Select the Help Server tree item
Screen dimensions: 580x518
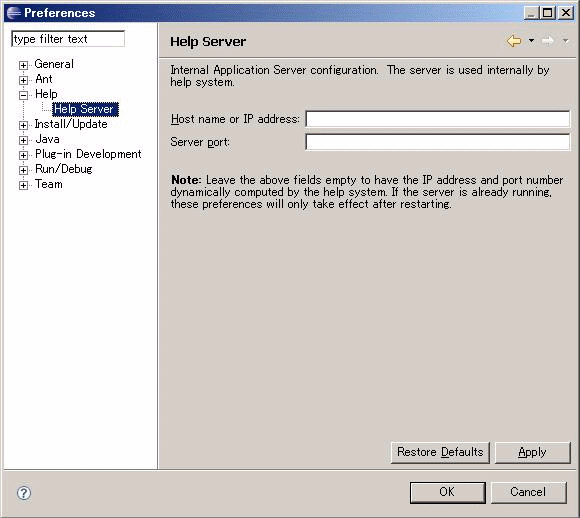85,109
